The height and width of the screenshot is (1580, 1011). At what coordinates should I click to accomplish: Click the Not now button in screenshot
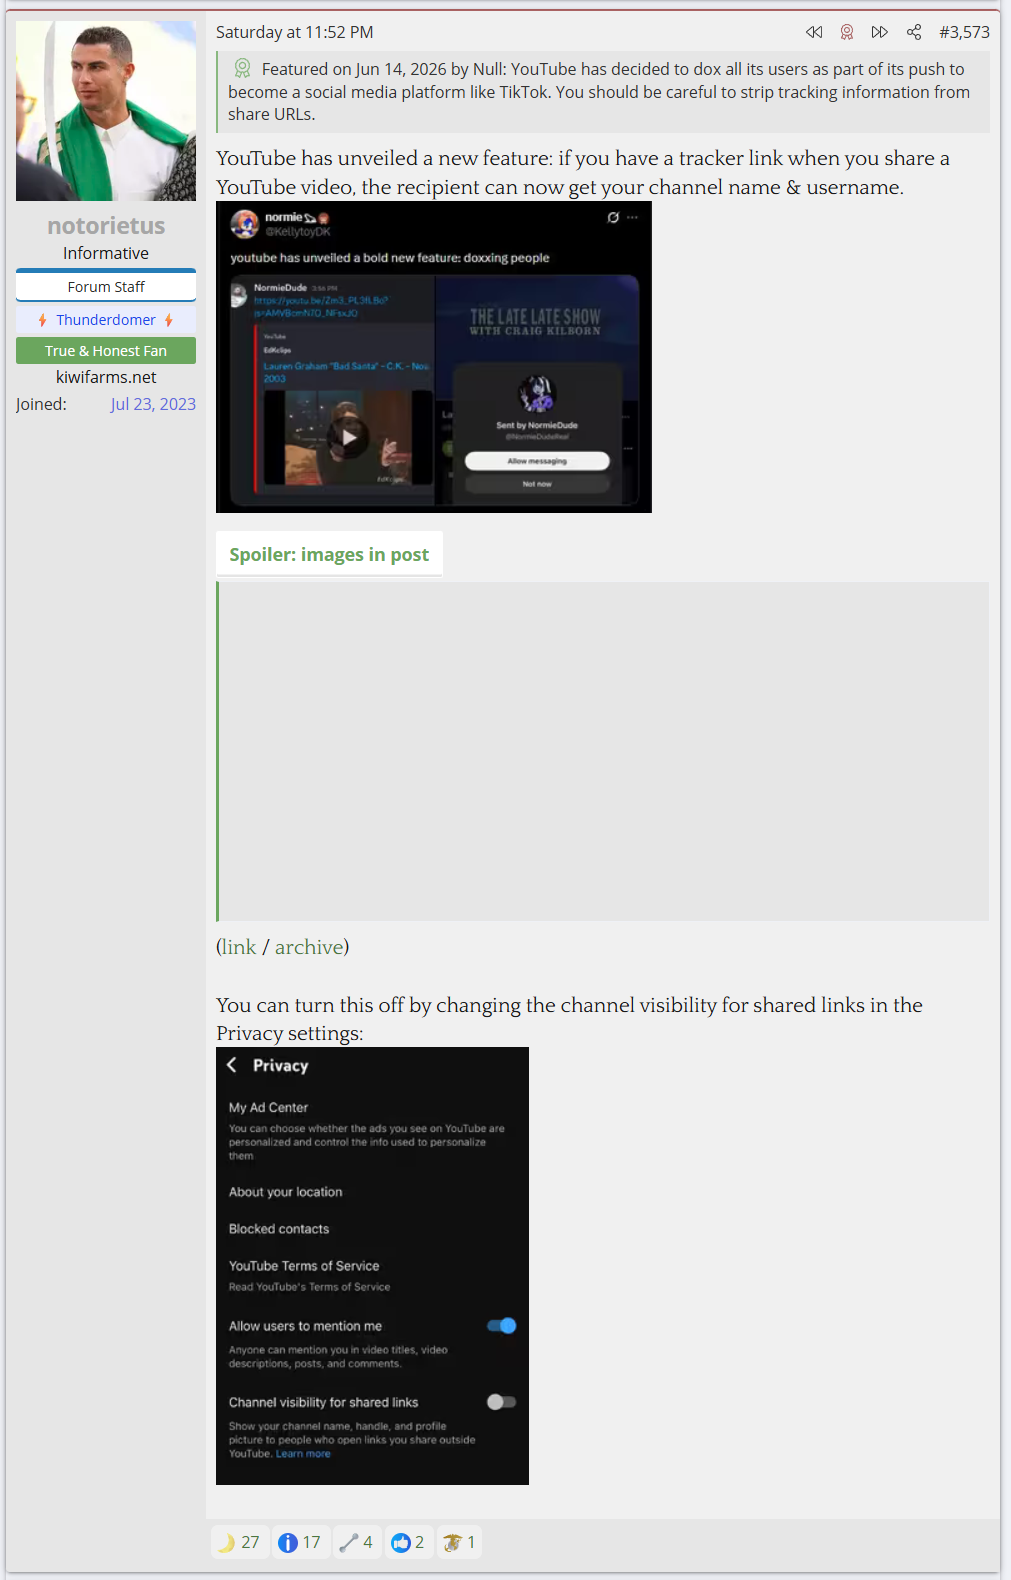pyautogui.click(x=537, y=484)
